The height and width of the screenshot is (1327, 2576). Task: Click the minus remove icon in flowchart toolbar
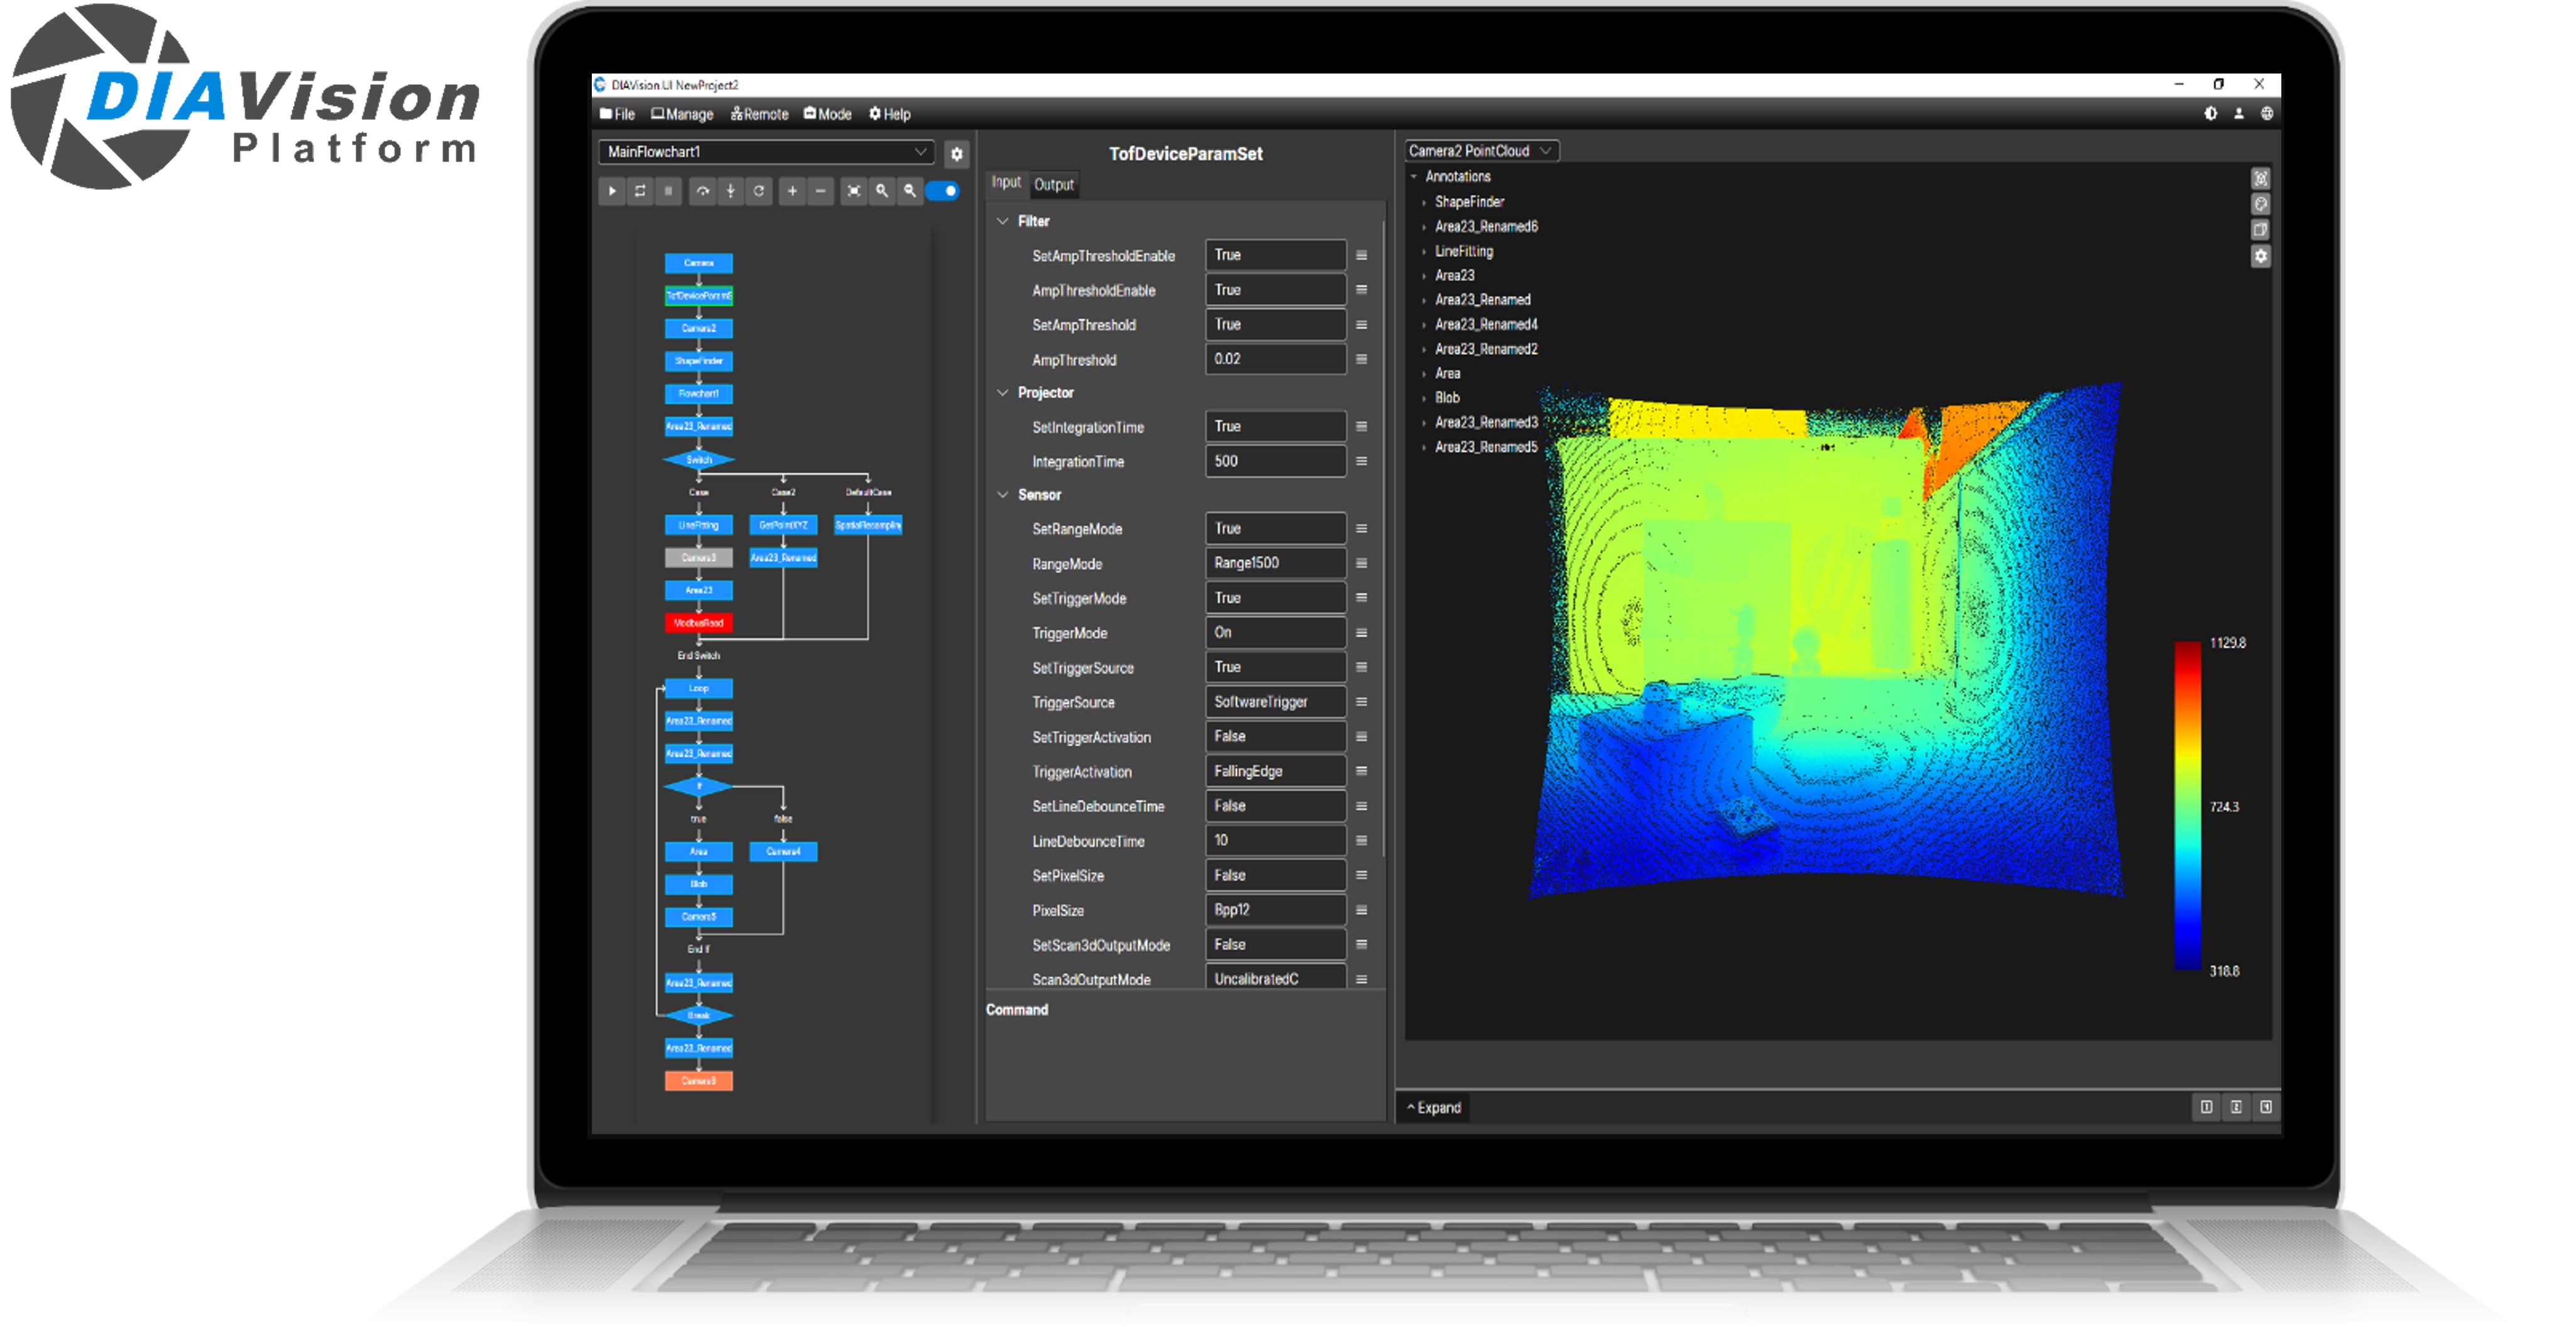[821, 191]
